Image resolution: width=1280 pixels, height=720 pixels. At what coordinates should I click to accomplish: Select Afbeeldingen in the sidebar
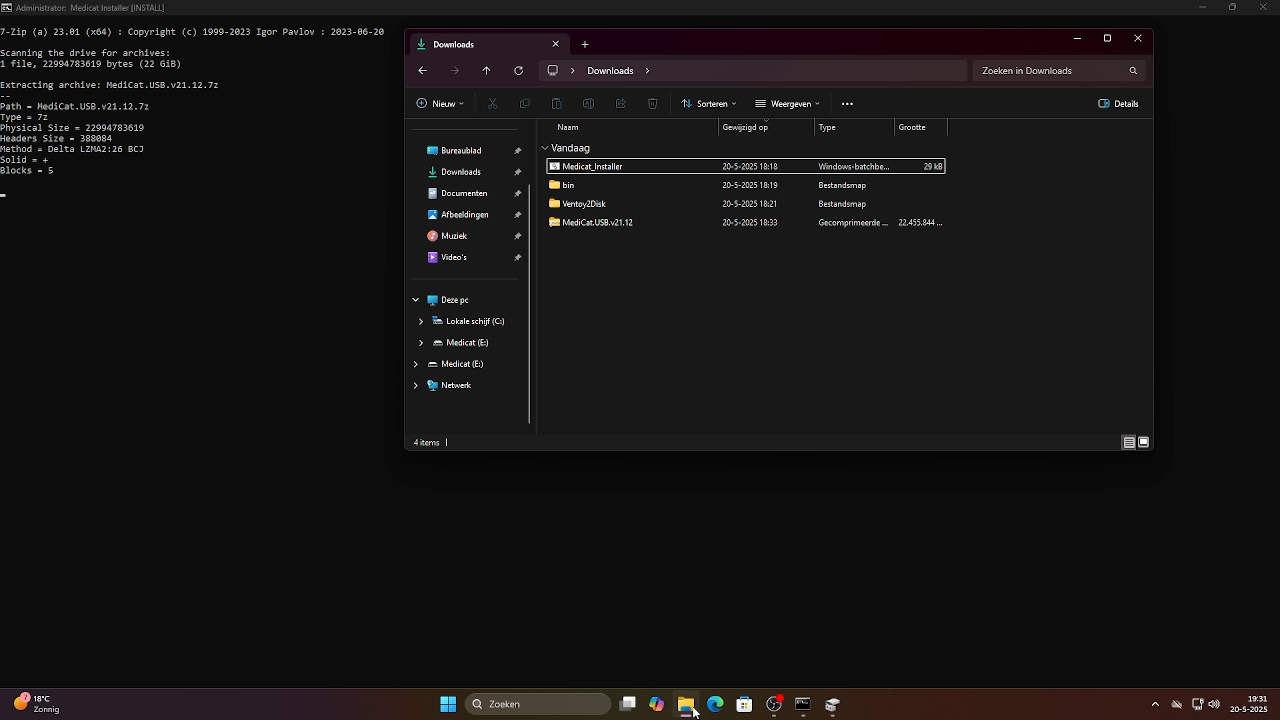click(x=465, y=215)
